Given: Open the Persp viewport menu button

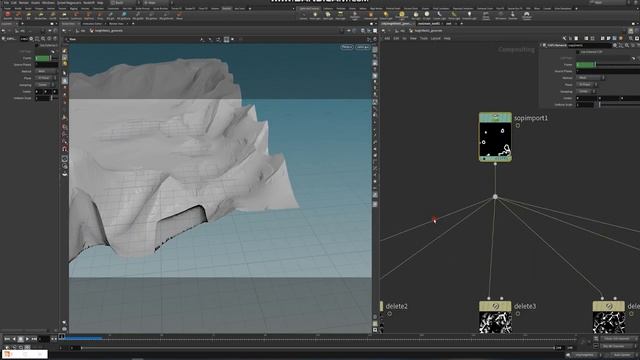Looking at the screenshot, I should pyautogui.click(x=347, y=47).
